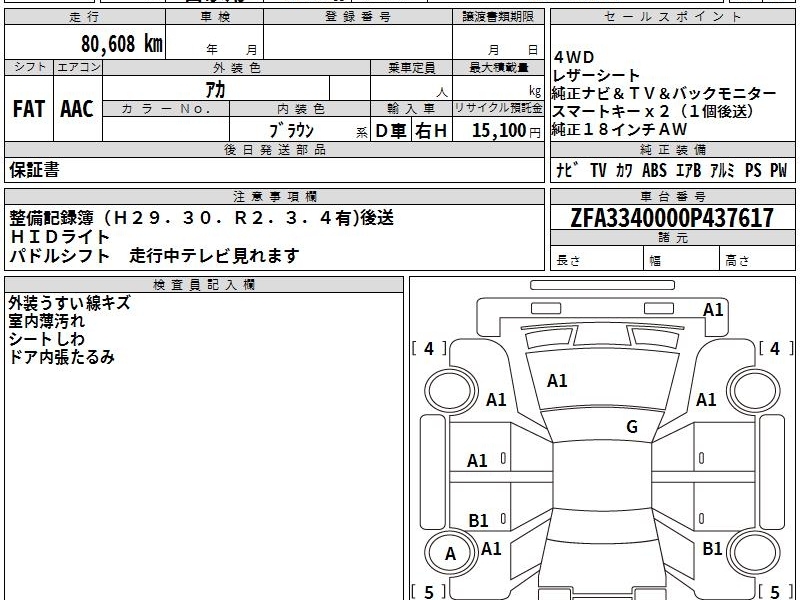Click the B1 mark on the left door

coord(479,520)
